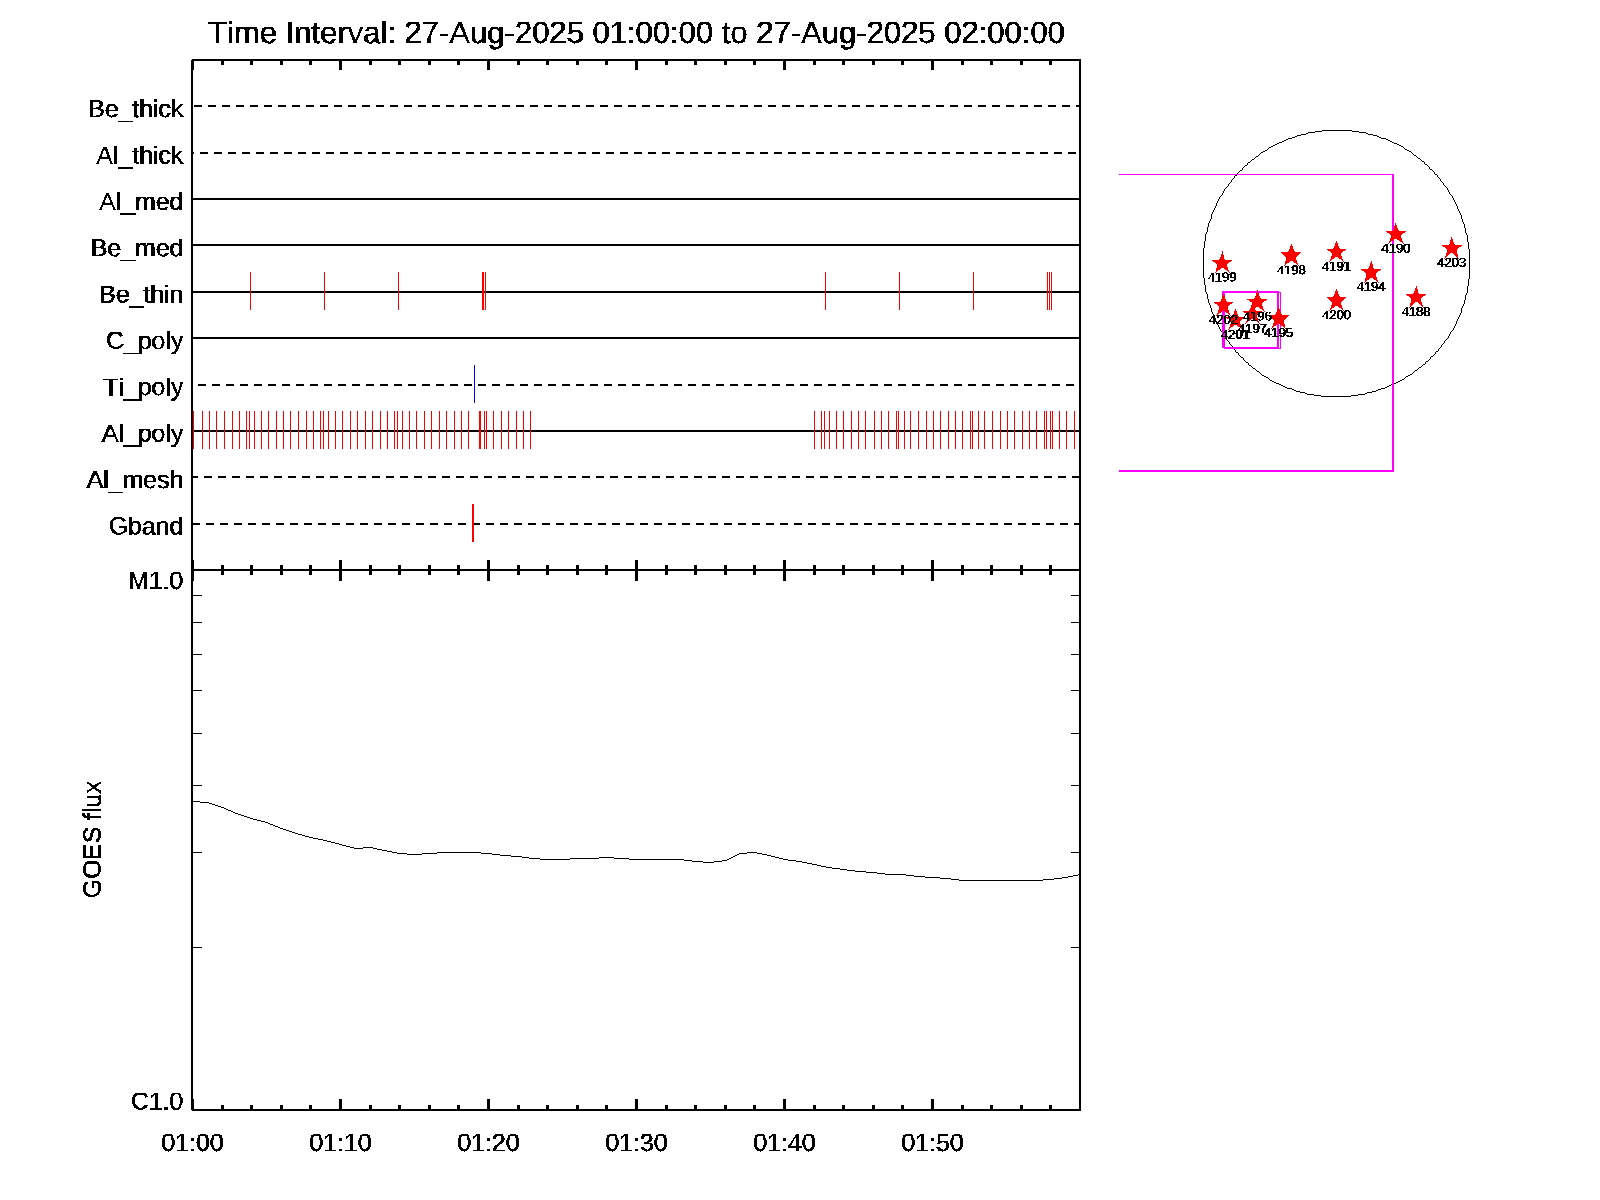Image resolution: width=1600 pixels, height=1200 pixels.
Task: Click the M1.0 flux axis label
Action: tap(156, 581)
